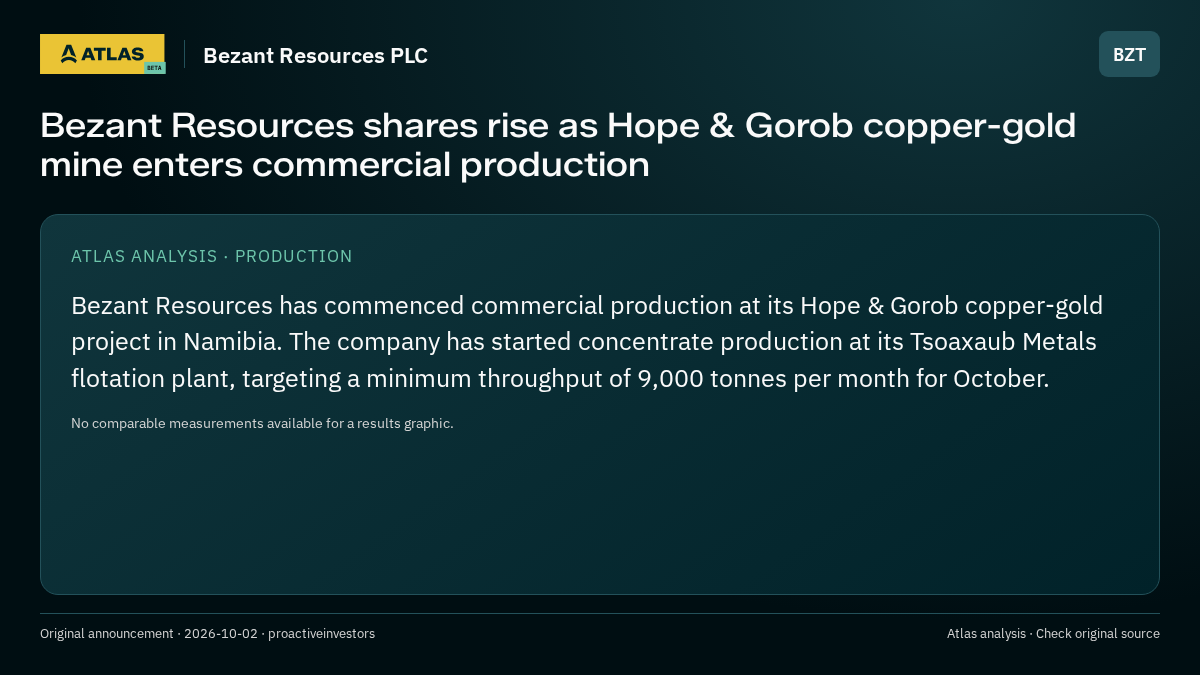The height and width of the screenshot is (675, 1200).
Task: Select the Bezant Resources PLC company name
Action: (x=315, y=56)
